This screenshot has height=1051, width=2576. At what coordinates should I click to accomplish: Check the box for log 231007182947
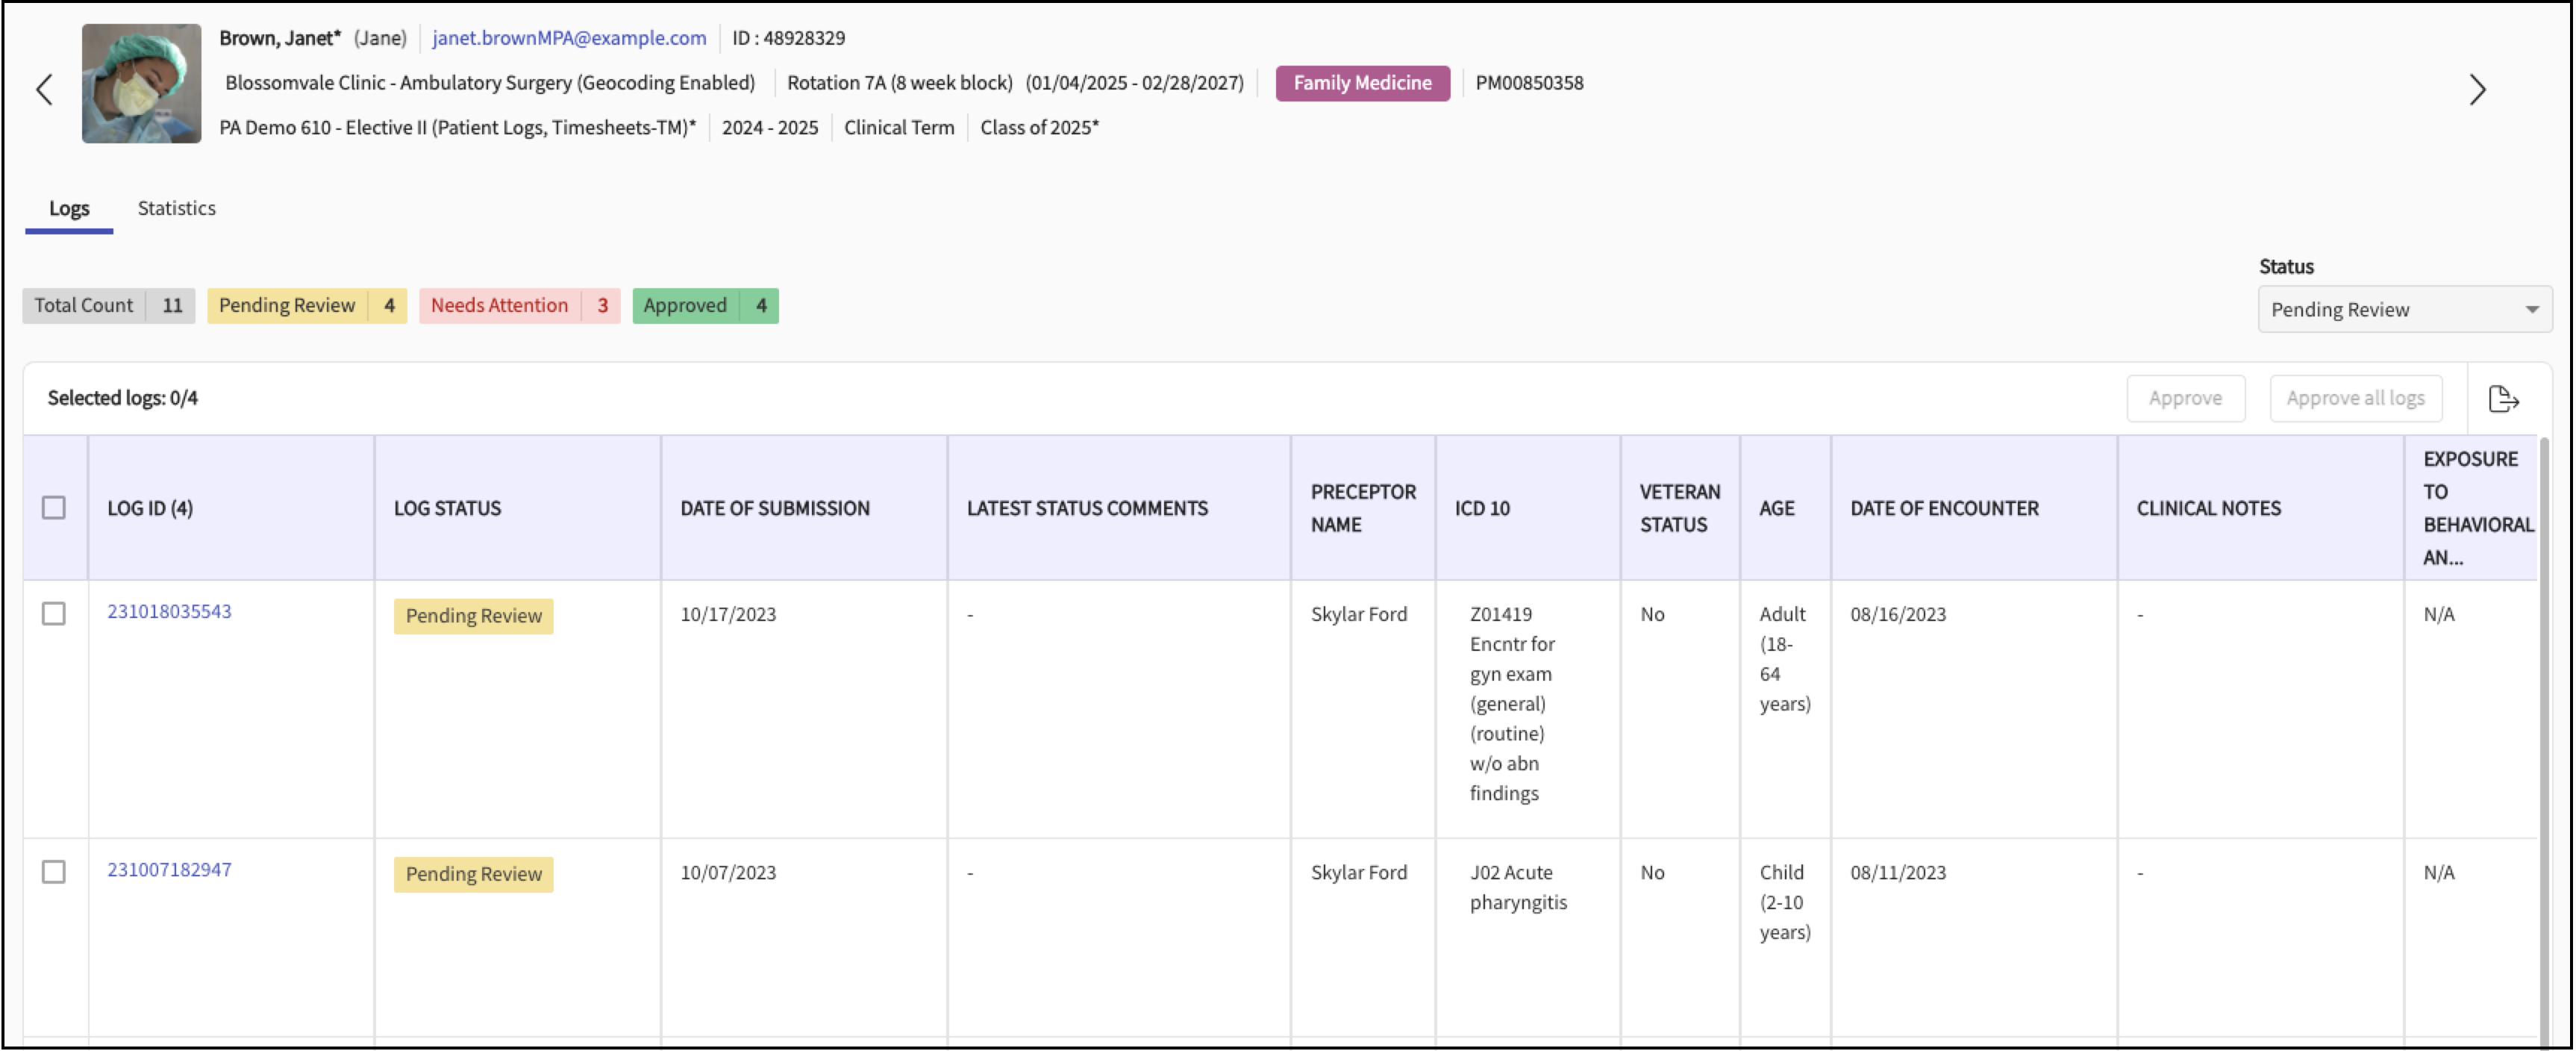tap(54, 872)
